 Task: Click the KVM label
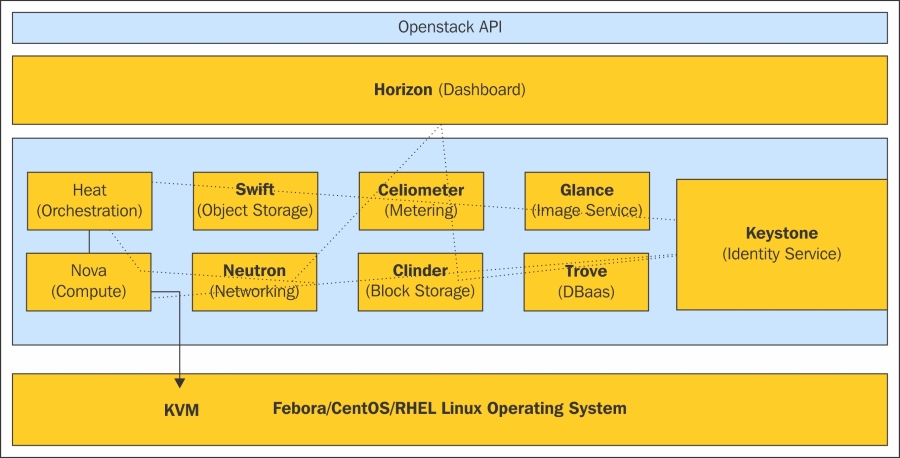pyautogui.click(x=181, y=410)
